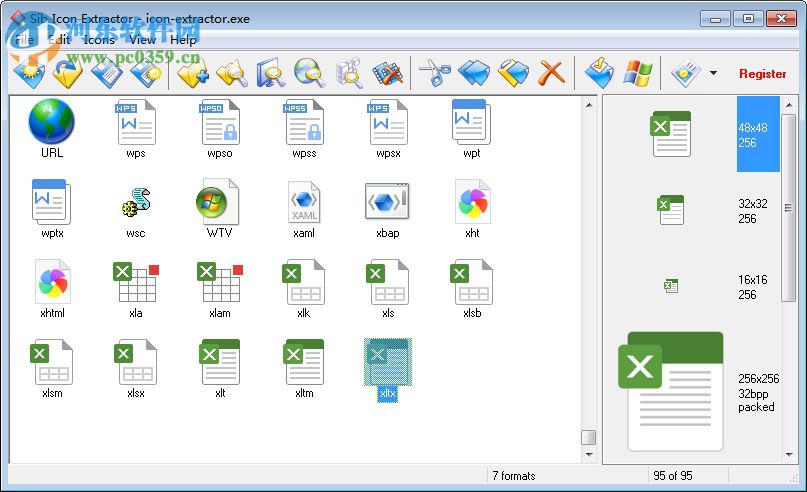Select the 16x16 256 format entry
Image resolution: width=807 pixels, height=492 pixels.
[x=752, y=287]
